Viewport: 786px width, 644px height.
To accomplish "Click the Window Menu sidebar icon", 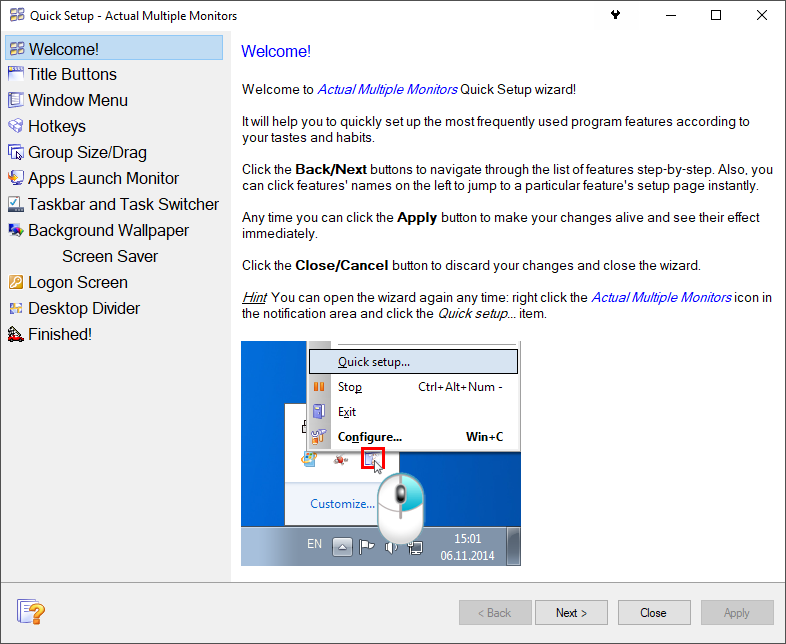I will (15, 100).
